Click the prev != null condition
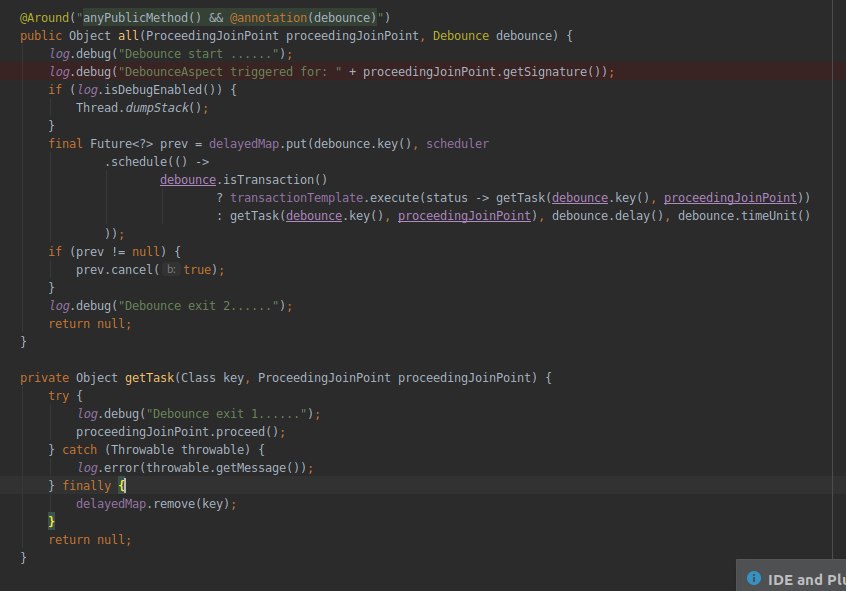Image resolution: width=846 pixels, height=591 pixels. click(x=118, y=252)
